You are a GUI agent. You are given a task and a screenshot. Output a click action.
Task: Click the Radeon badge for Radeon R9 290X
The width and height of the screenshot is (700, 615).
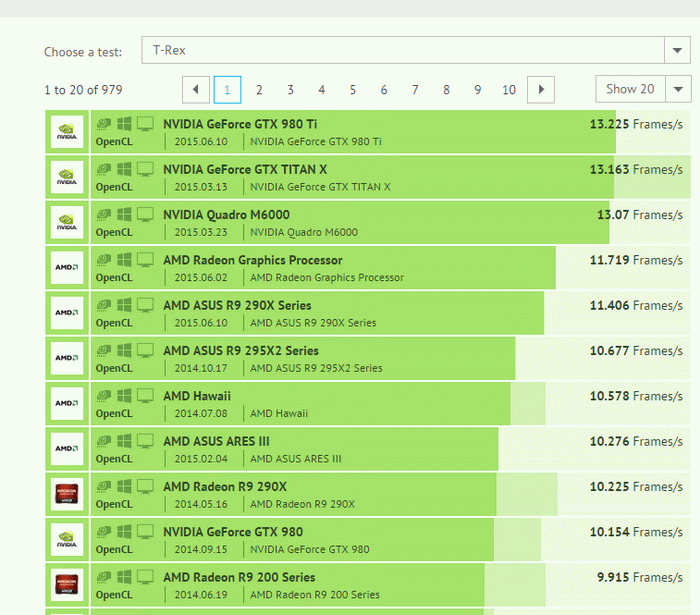pyautogui.click(x=67, y=494)
